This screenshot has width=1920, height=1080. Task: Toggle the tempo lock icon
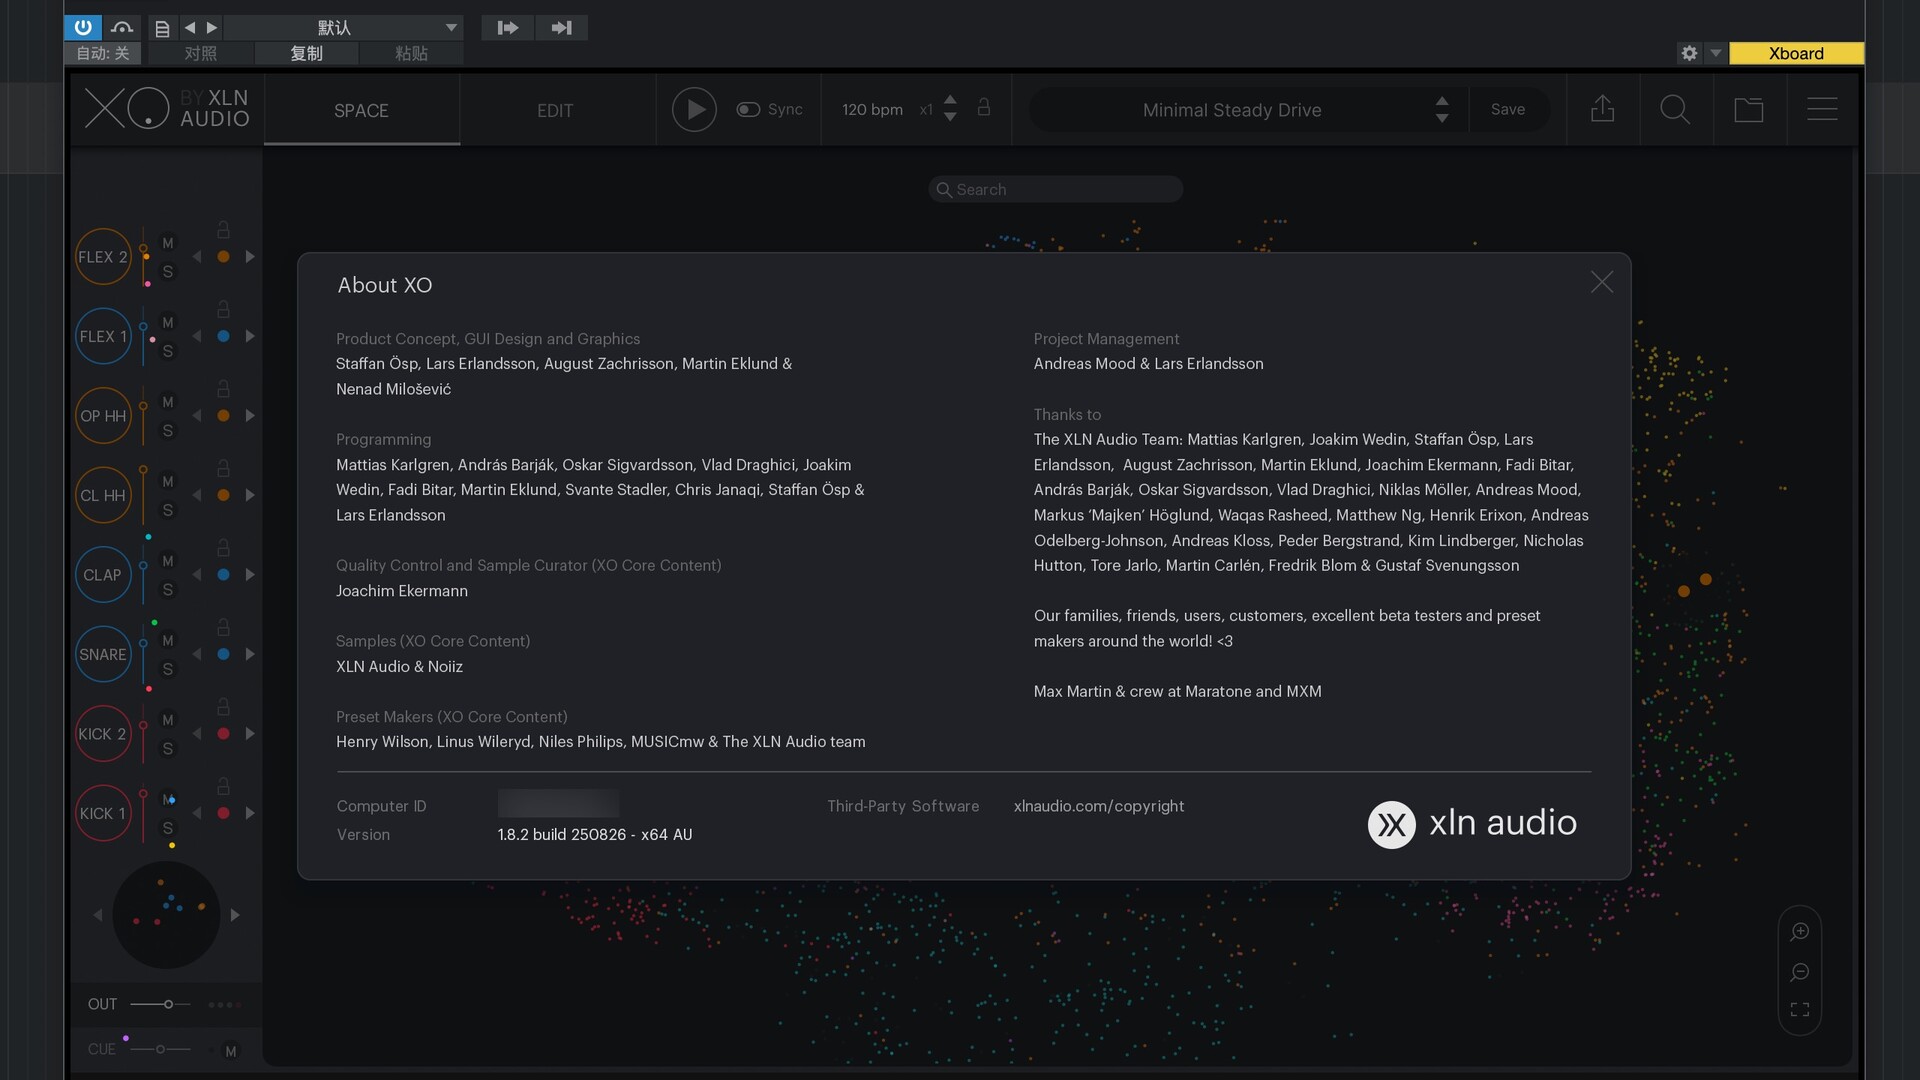pyautogui.click(x=984, y=107)
